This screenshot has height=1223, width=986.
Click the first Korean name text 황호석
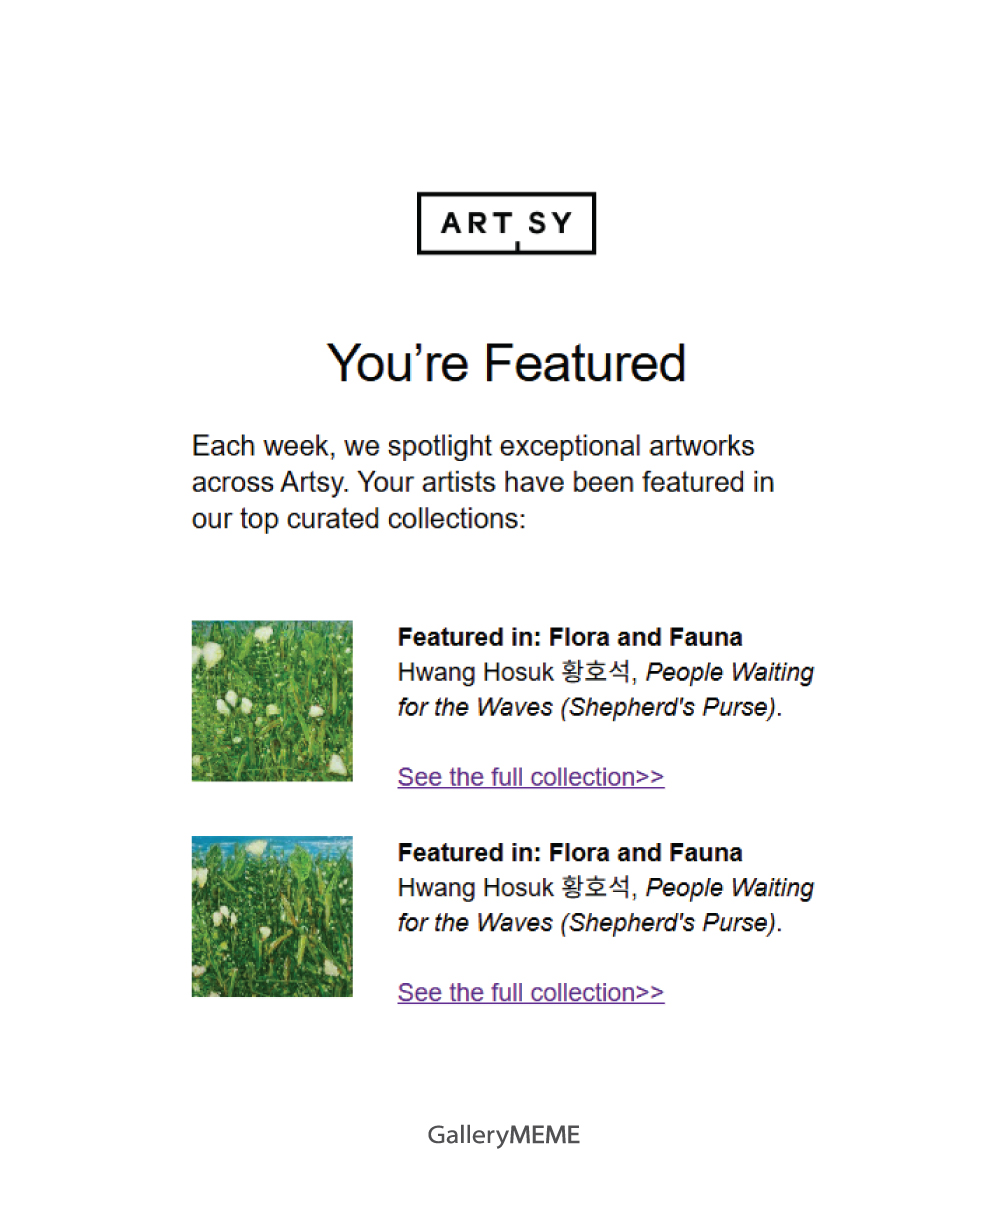pyautogui.click(x=596, y=672)
